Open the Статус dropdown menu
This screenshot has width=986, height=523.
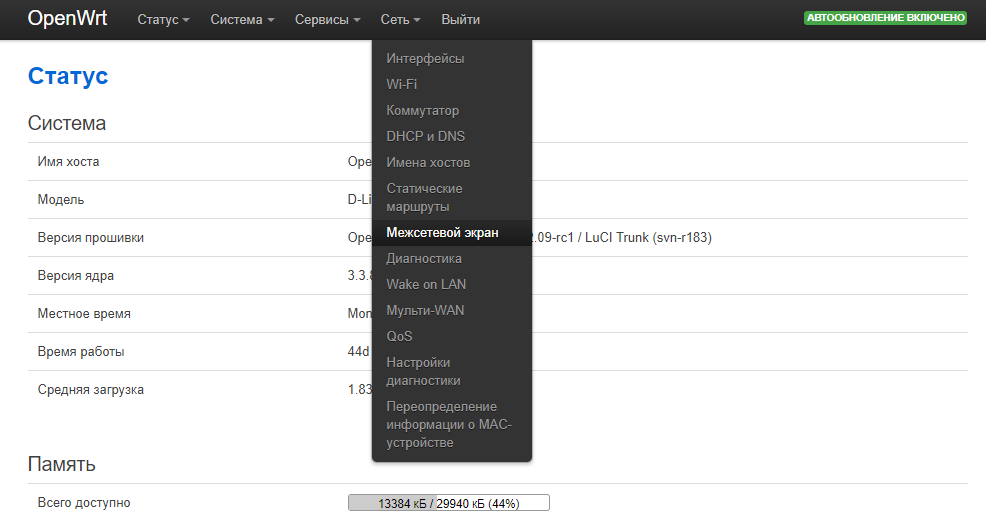(163, 19)
